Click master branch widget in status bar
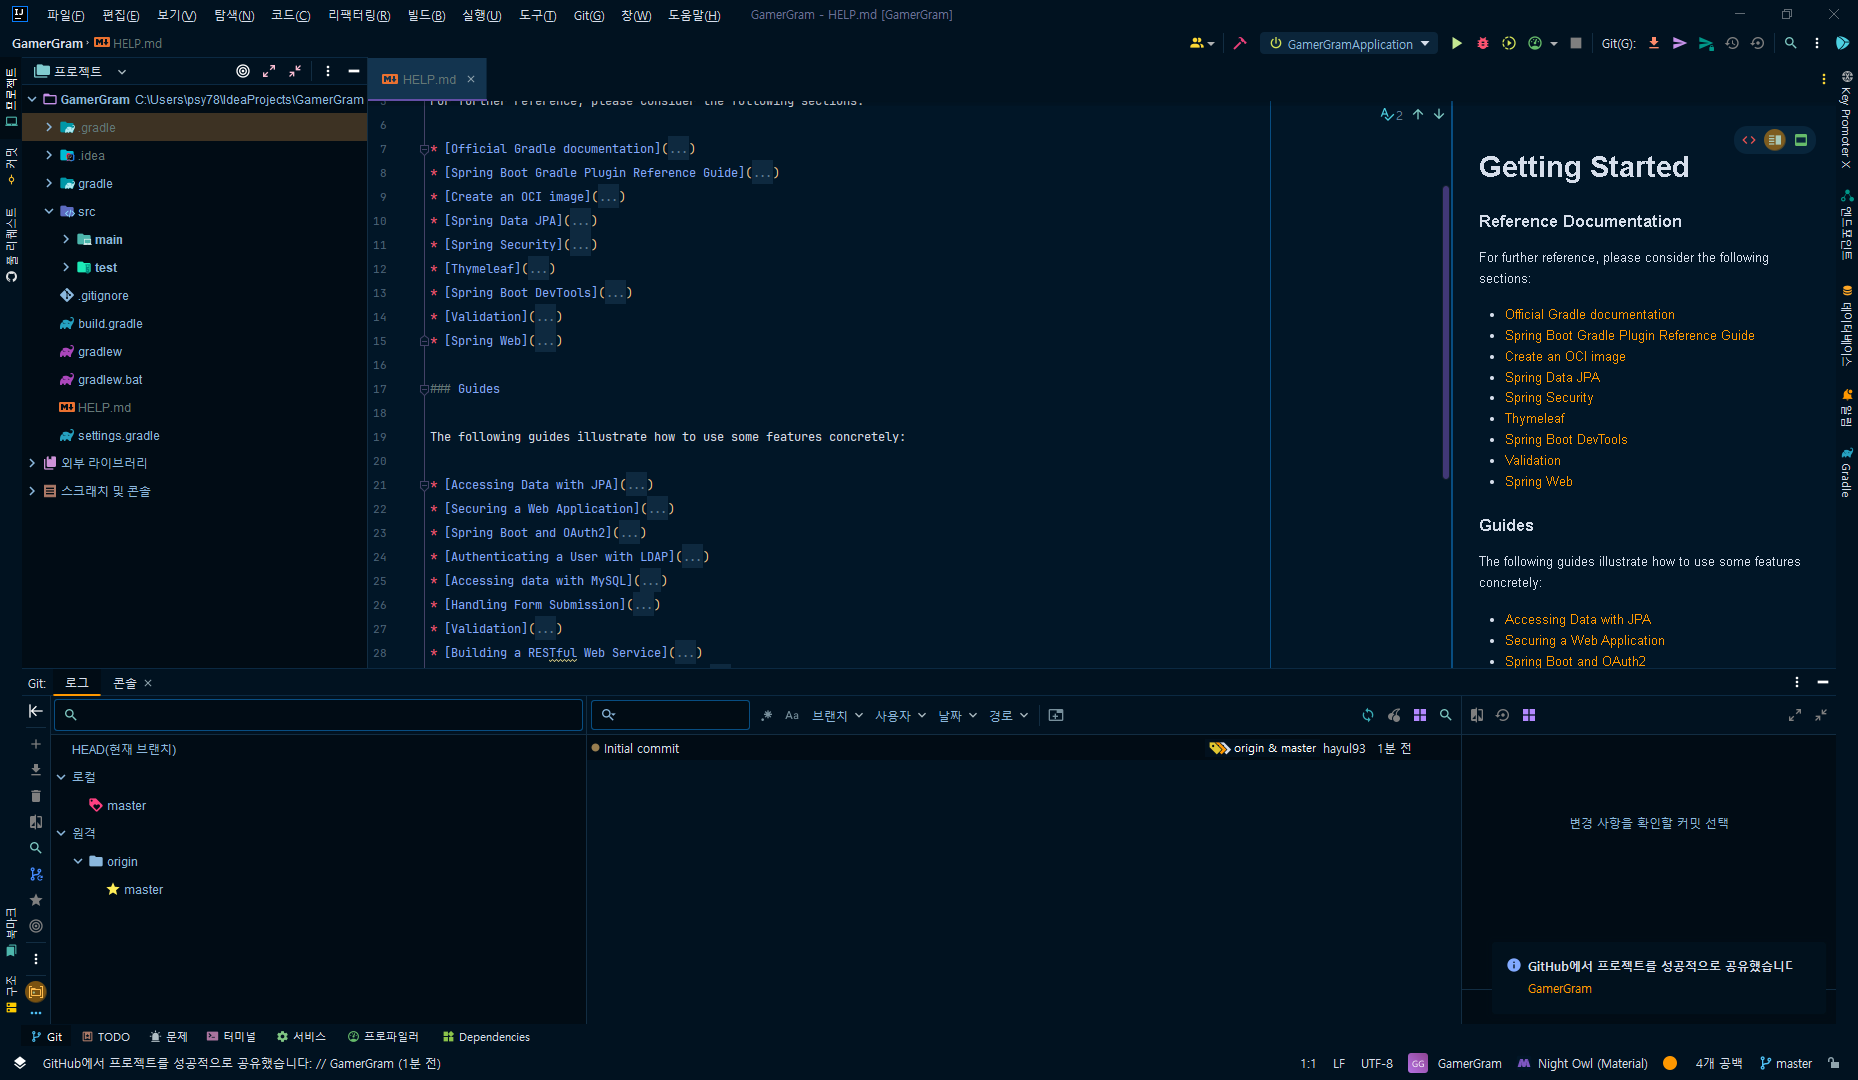The width and height of the screenshot is (1858, 1080). click(1785, 1063)
